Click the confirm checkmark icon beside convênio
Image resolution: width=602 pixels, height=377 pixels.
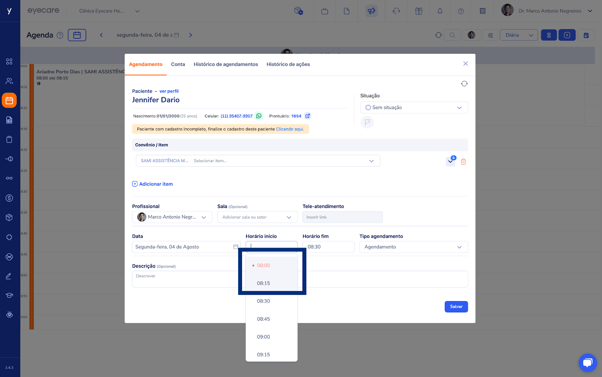pos(450,161)
